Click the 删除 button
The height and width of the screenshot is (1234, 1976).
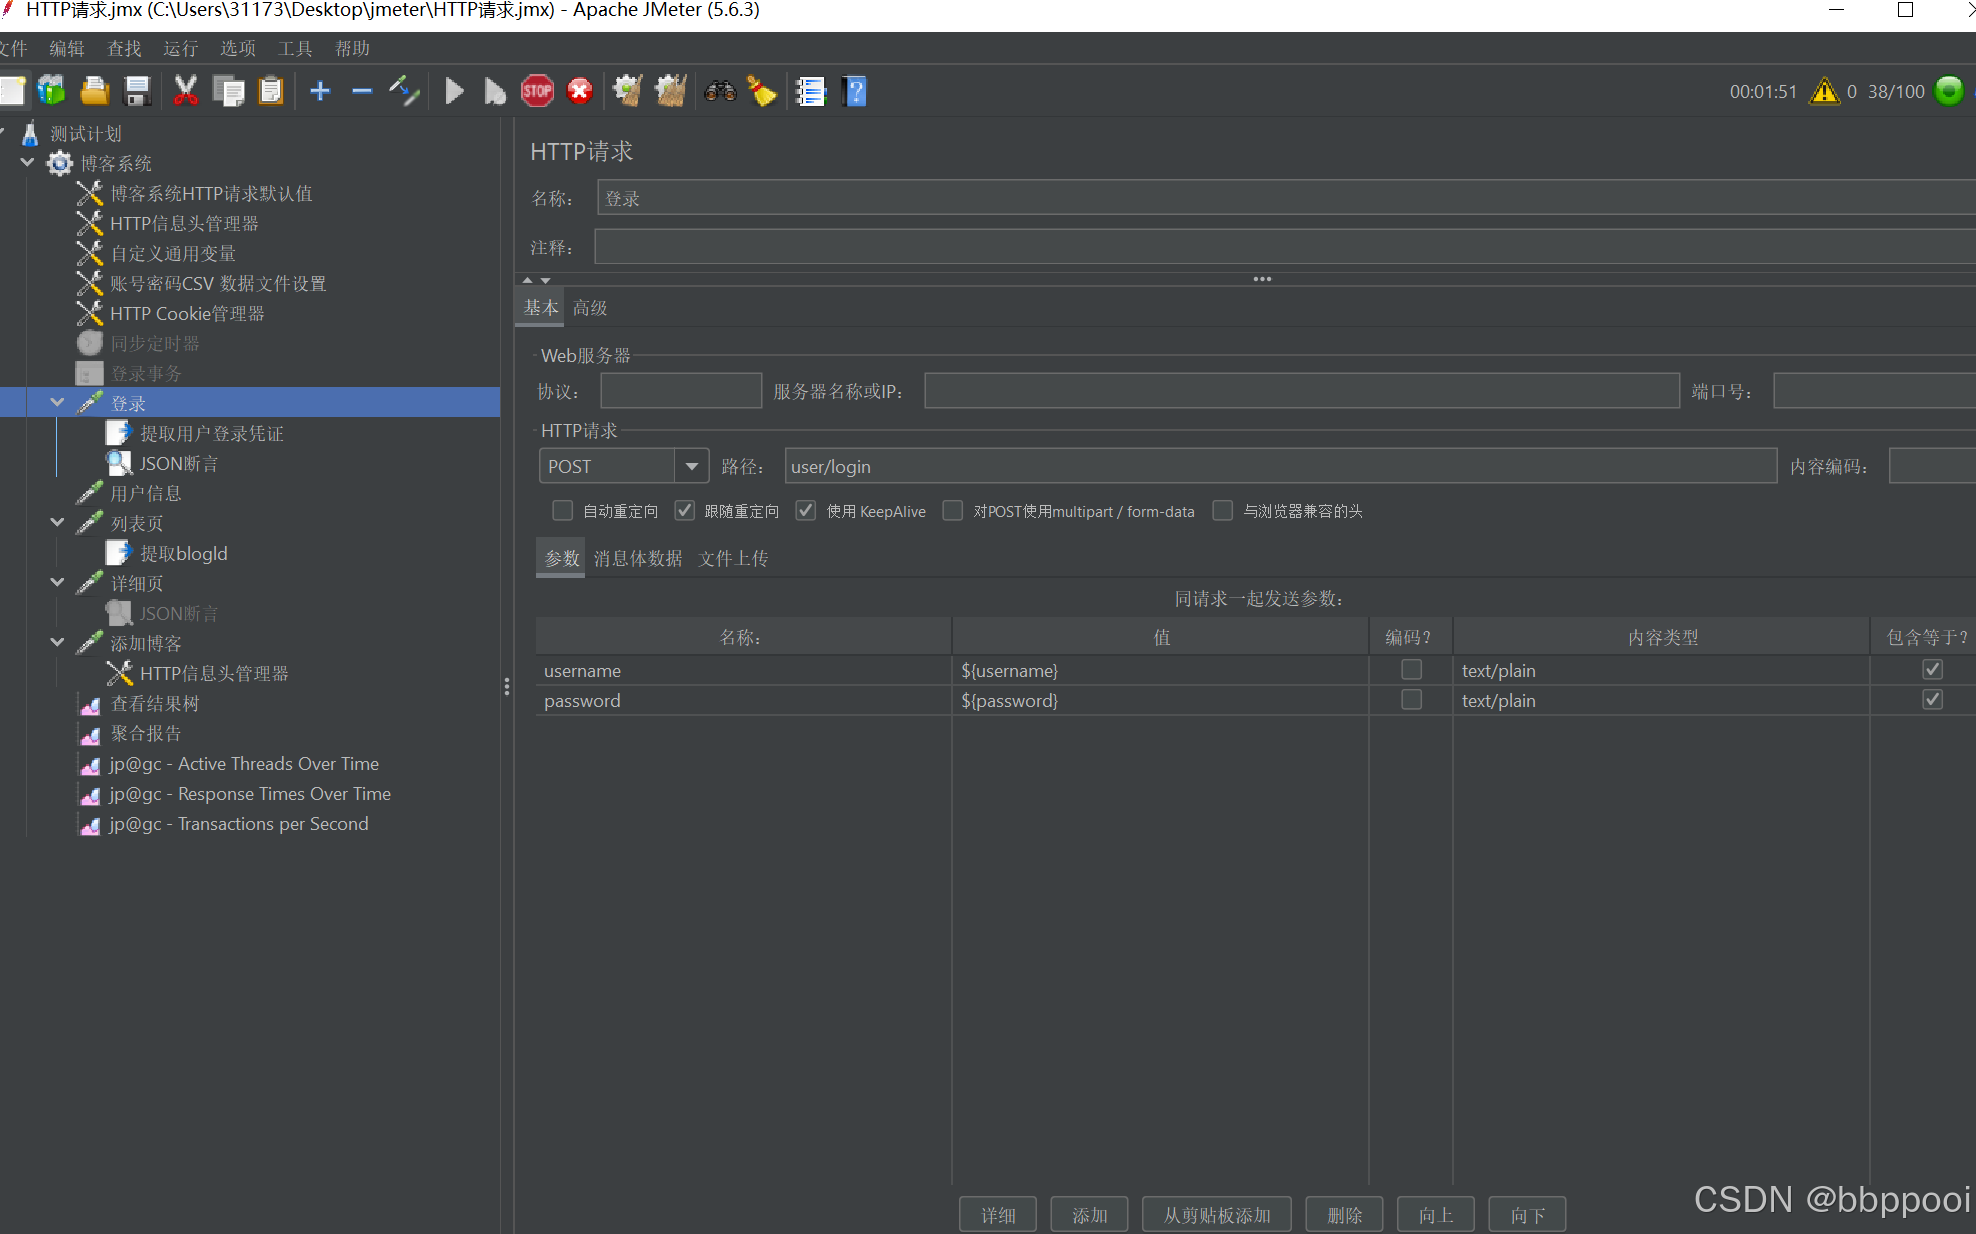click(x=1344, y=1214)
